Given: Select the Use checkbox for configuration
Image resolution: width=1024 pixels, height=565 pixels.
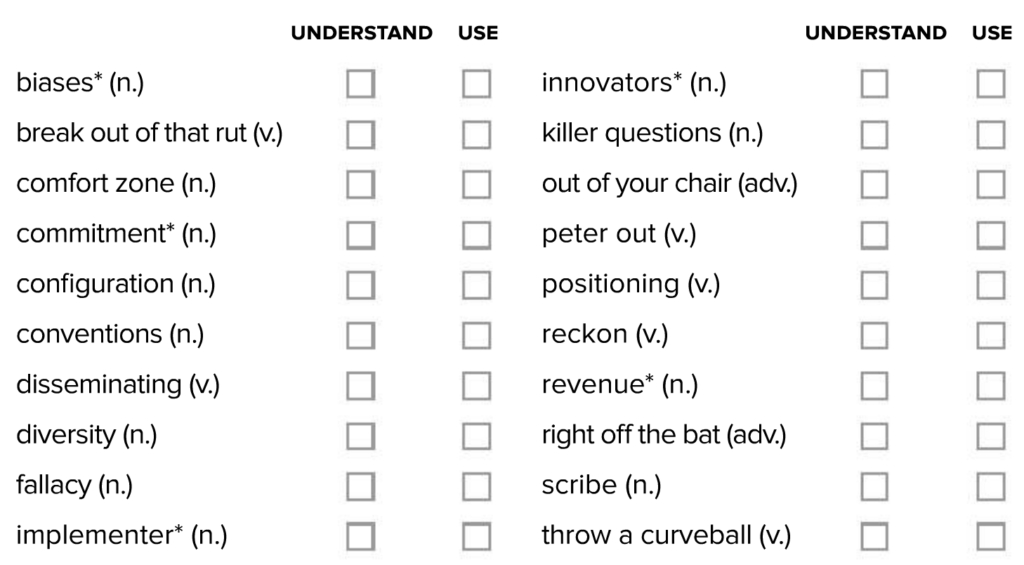Looking at the screenshot, I should pyautogui.click(x=476, y=285).
